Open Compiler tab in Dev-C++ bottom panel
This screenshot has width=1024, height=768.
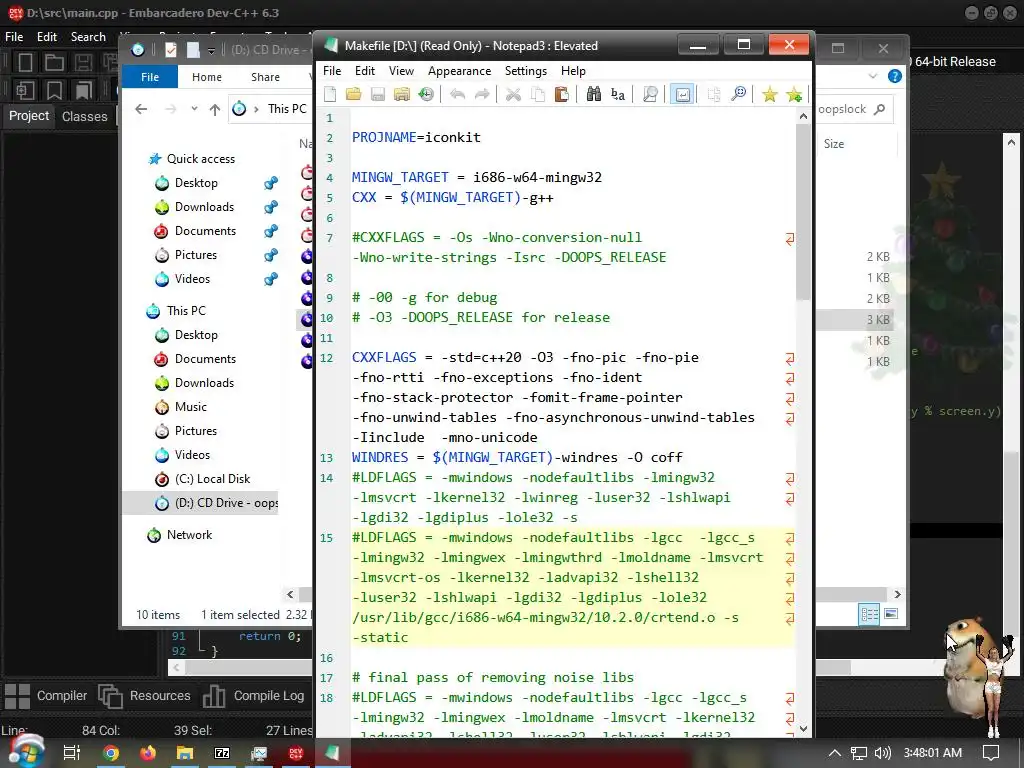pyautogui.click(x=46, y=696)
